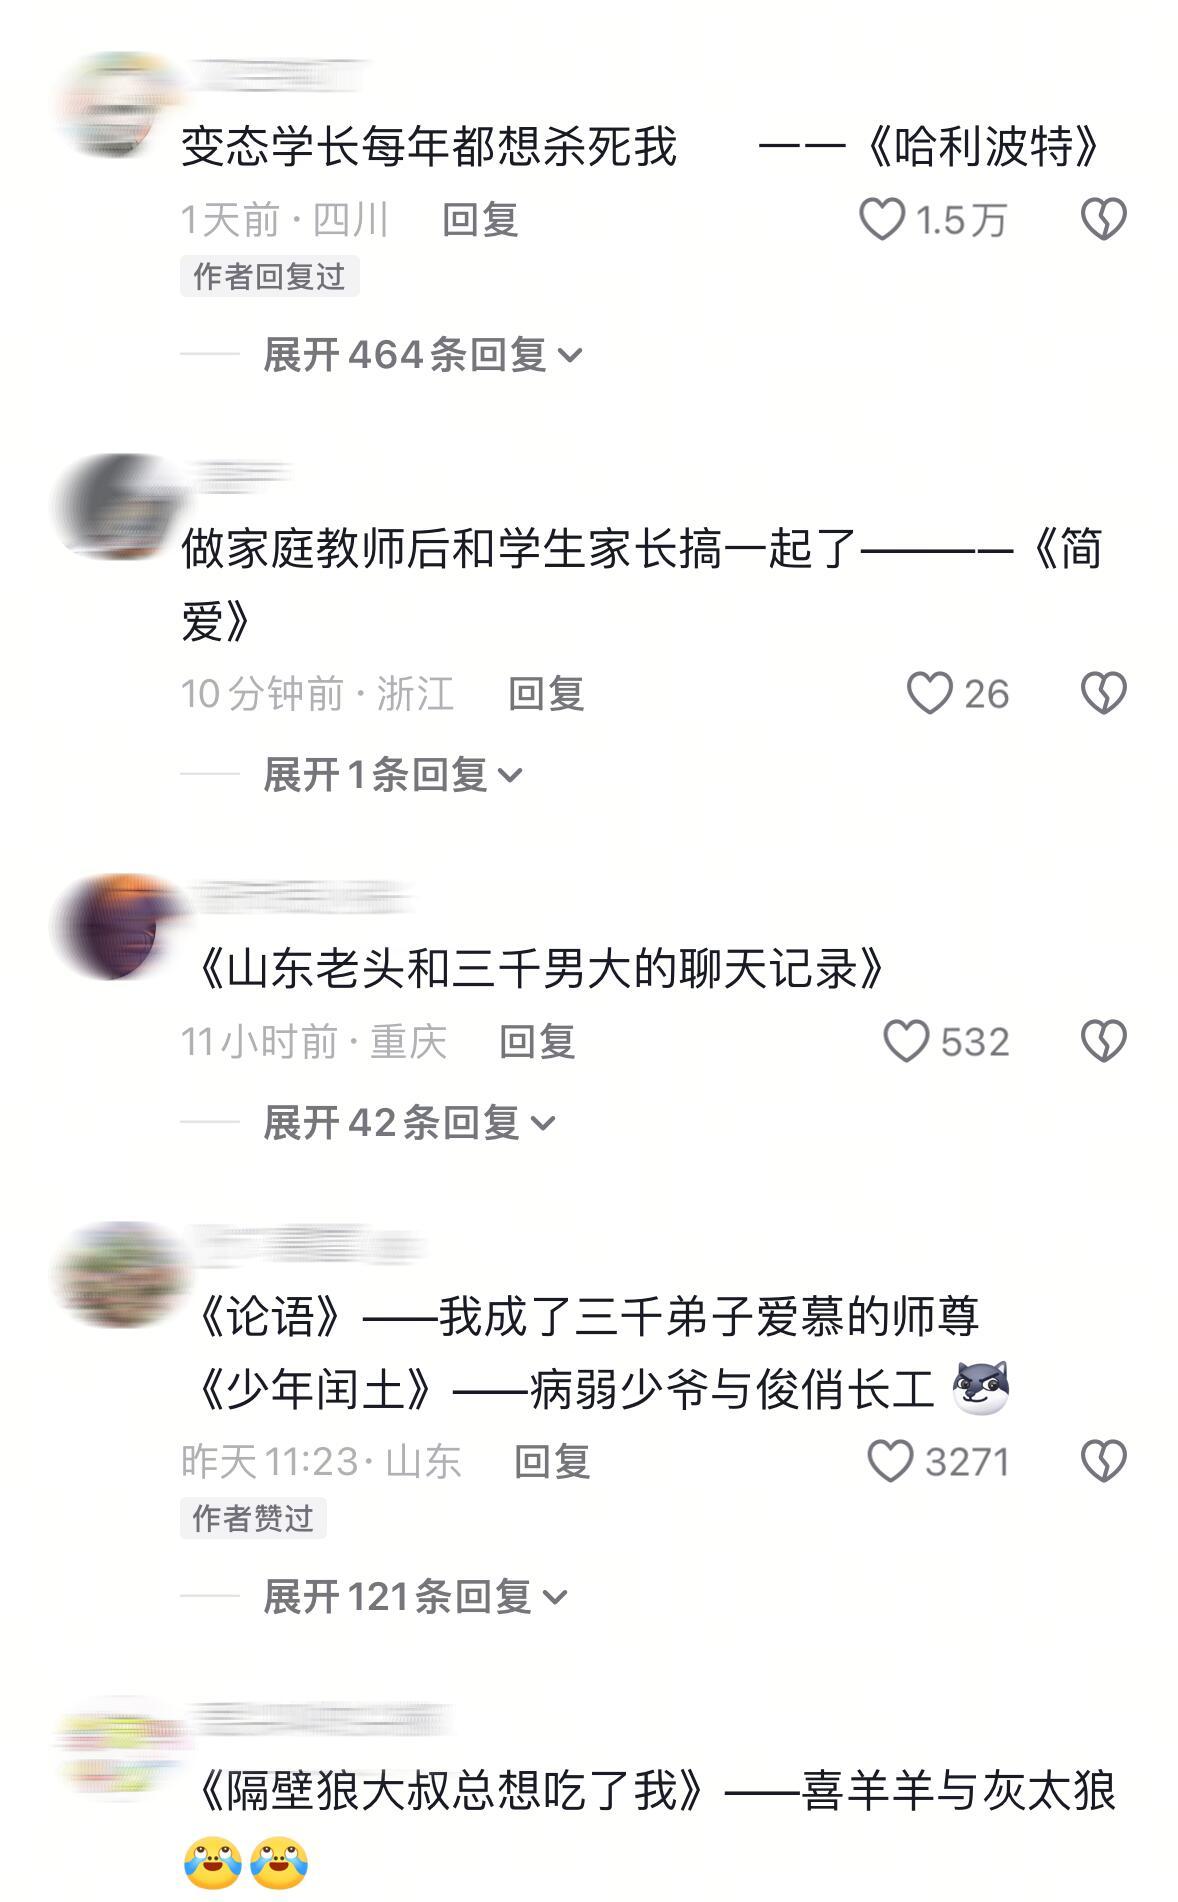This screenshot has width=1178, height=1902.
Task: Dislike the 山东老头和三千男大 comment
Action: click(1103, 1041)
